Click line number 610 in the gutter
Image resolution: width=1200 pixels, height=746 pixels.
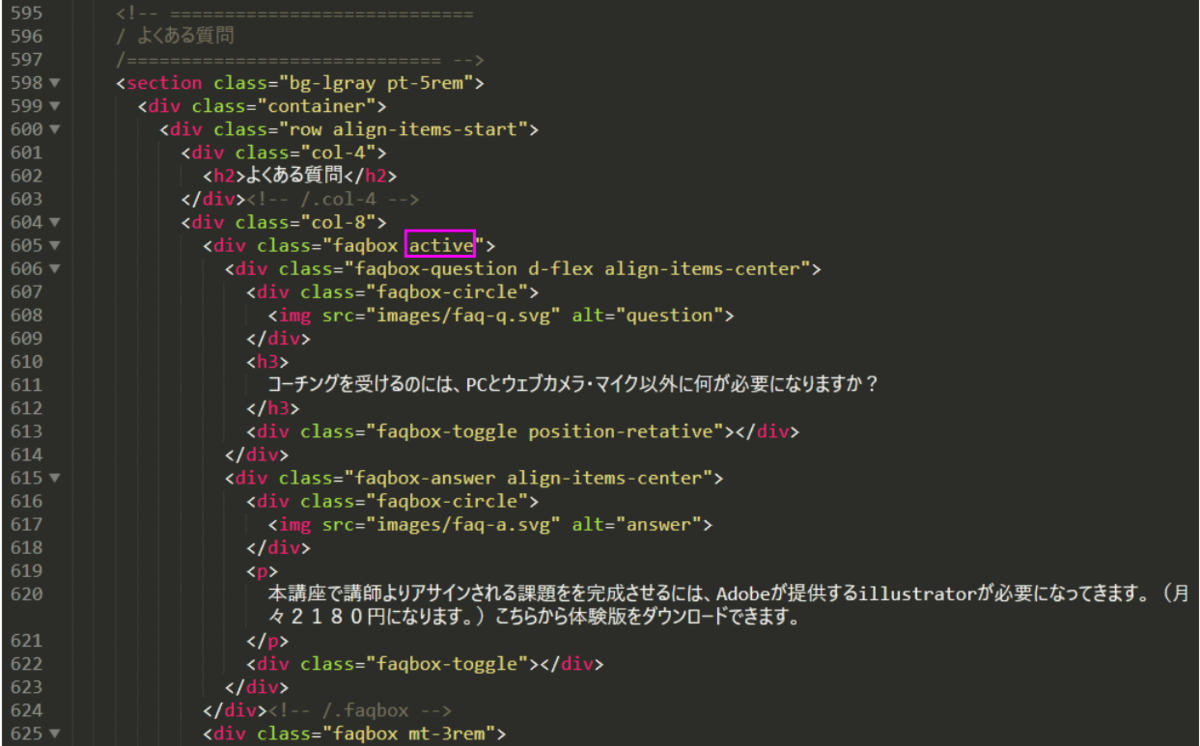(x=25, y=362)
